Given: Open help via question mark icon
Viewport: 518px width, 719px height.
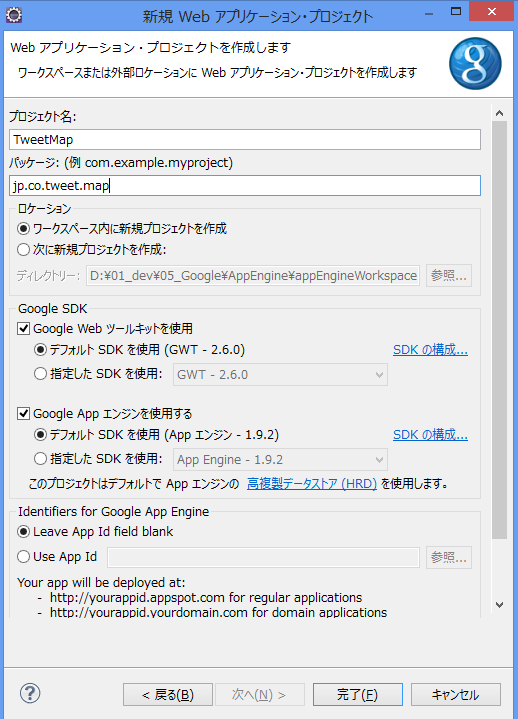Looking at the screenshot, I should [30, 693].
